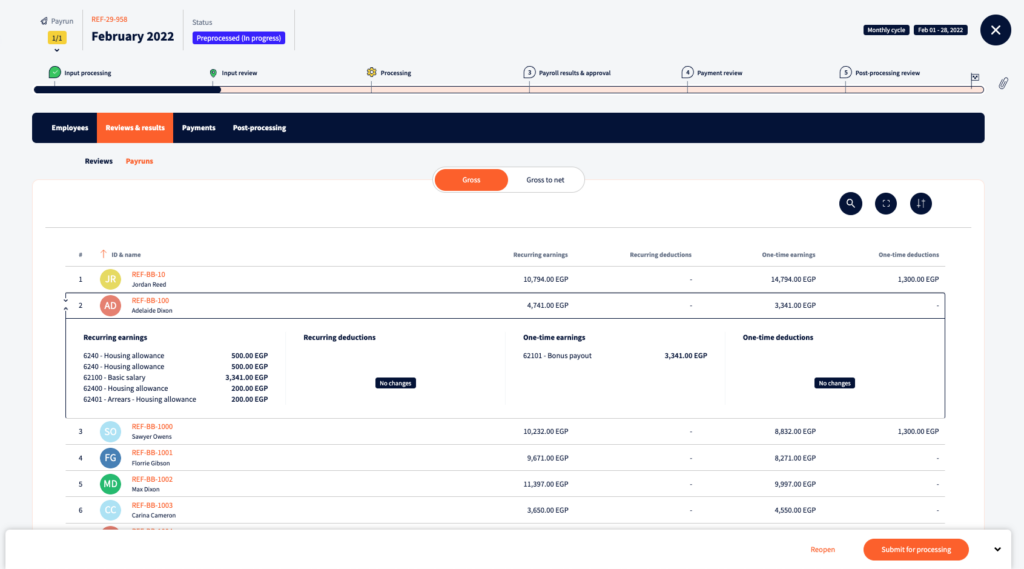Image resolution: width=1024 pixels, height=569 pixels.
Task: Close the payrun with the X button
Action: pos(995,30)
